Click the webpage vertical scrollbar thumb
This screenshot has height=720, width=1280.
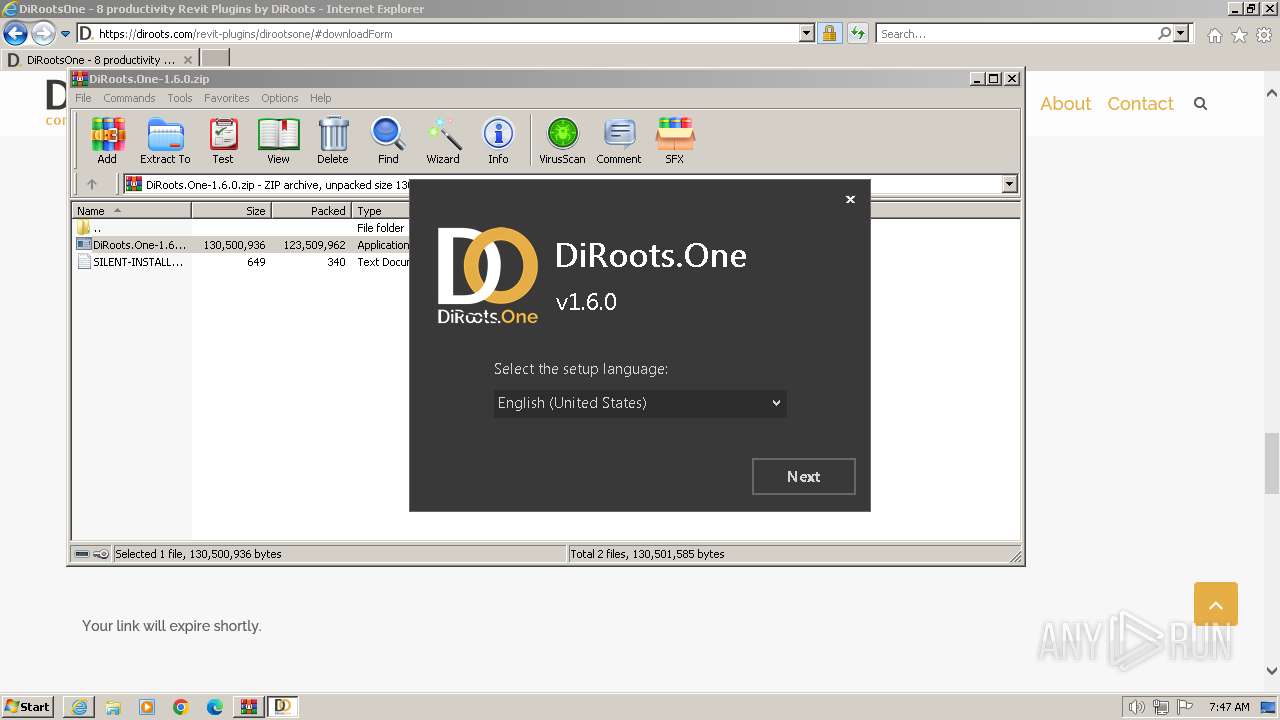[1272, 464]
